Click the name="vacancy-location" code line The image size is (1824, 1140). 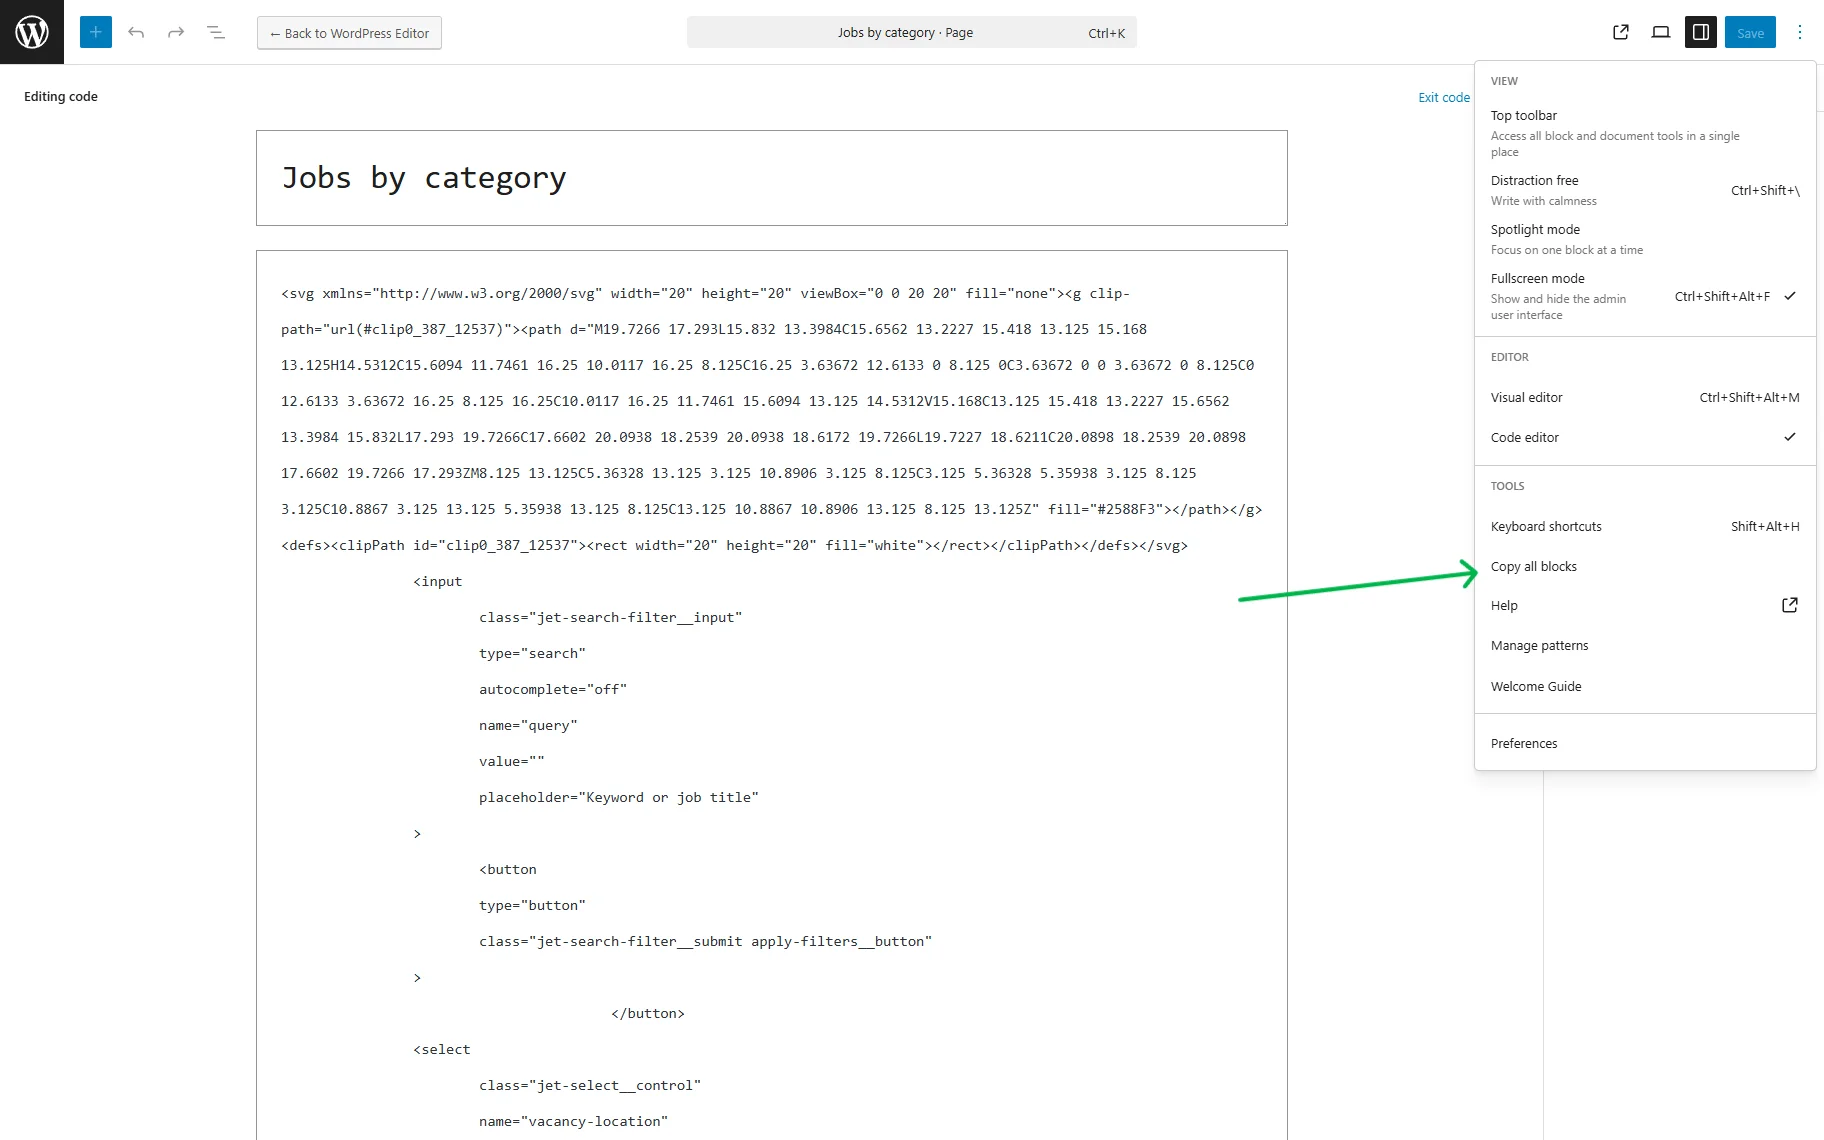click(x=573, y=1121)
